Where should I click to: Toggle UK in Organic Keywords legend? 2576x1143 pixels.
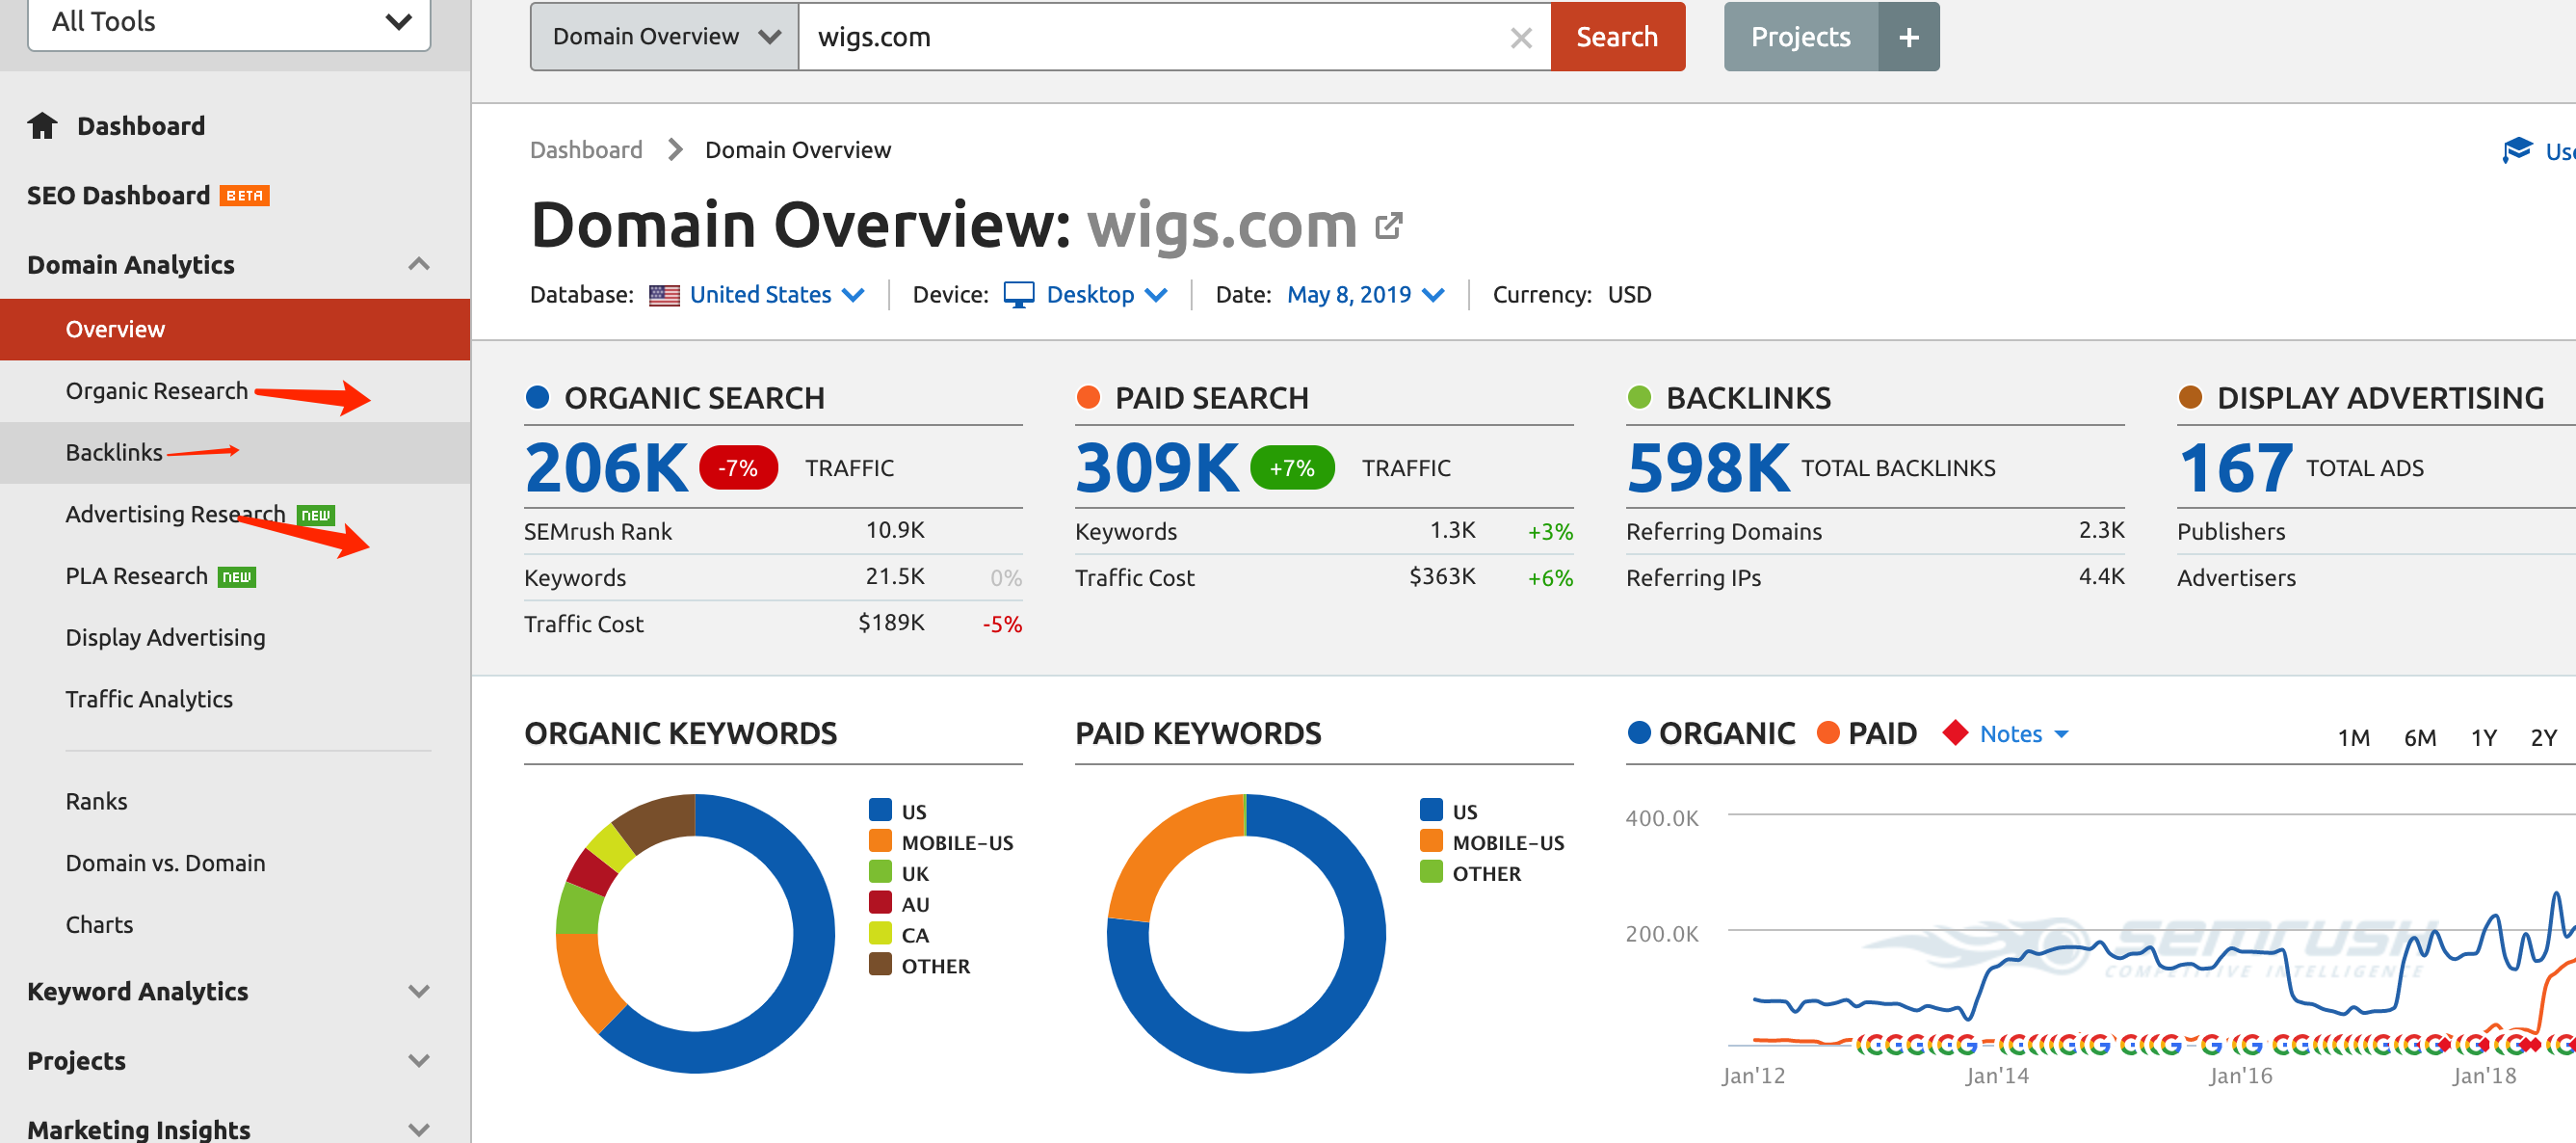pyautogui.click(x=899, y=873)
